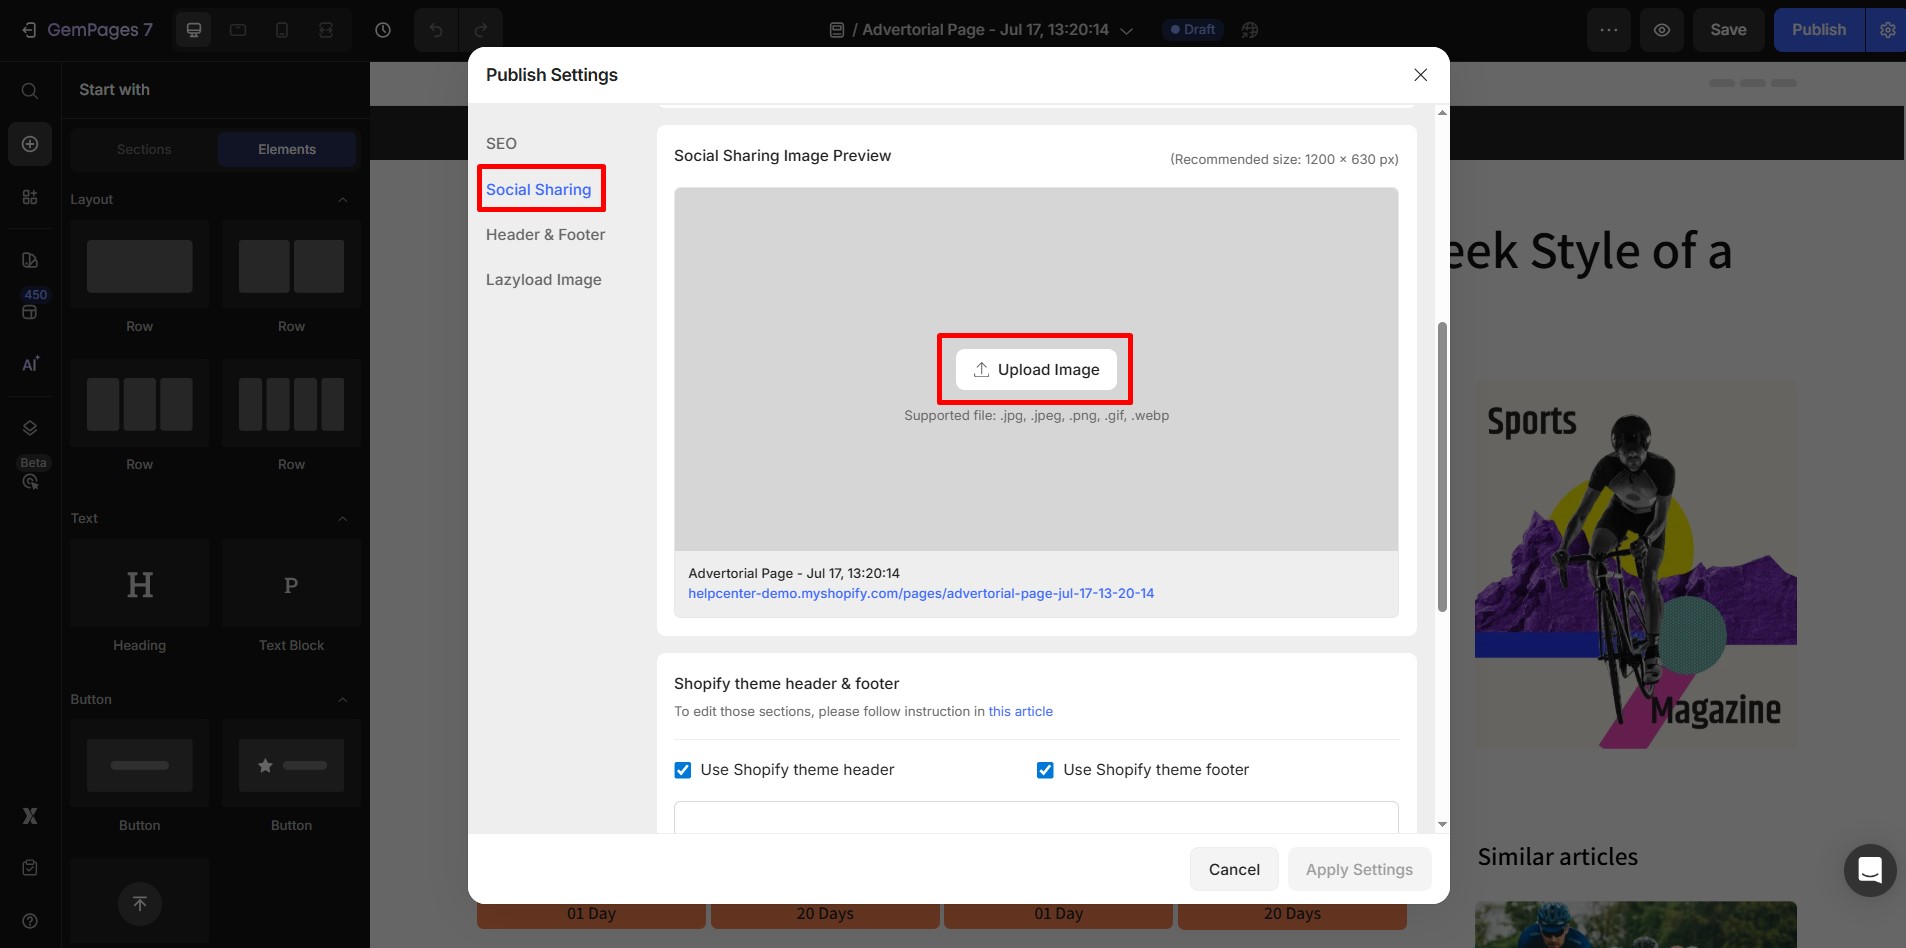The height and width of the screenshot is (948, 1906).
Task: Collapse the Layout section
Action: click(342, 199)
